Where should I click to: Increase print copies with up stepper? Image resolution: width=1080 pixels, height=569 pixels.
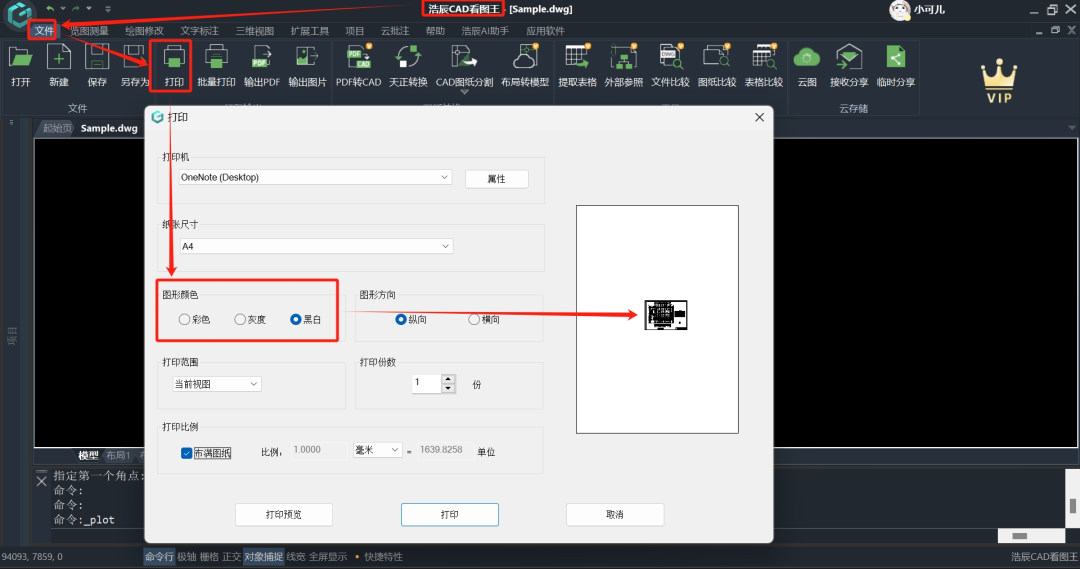[448, 379]
